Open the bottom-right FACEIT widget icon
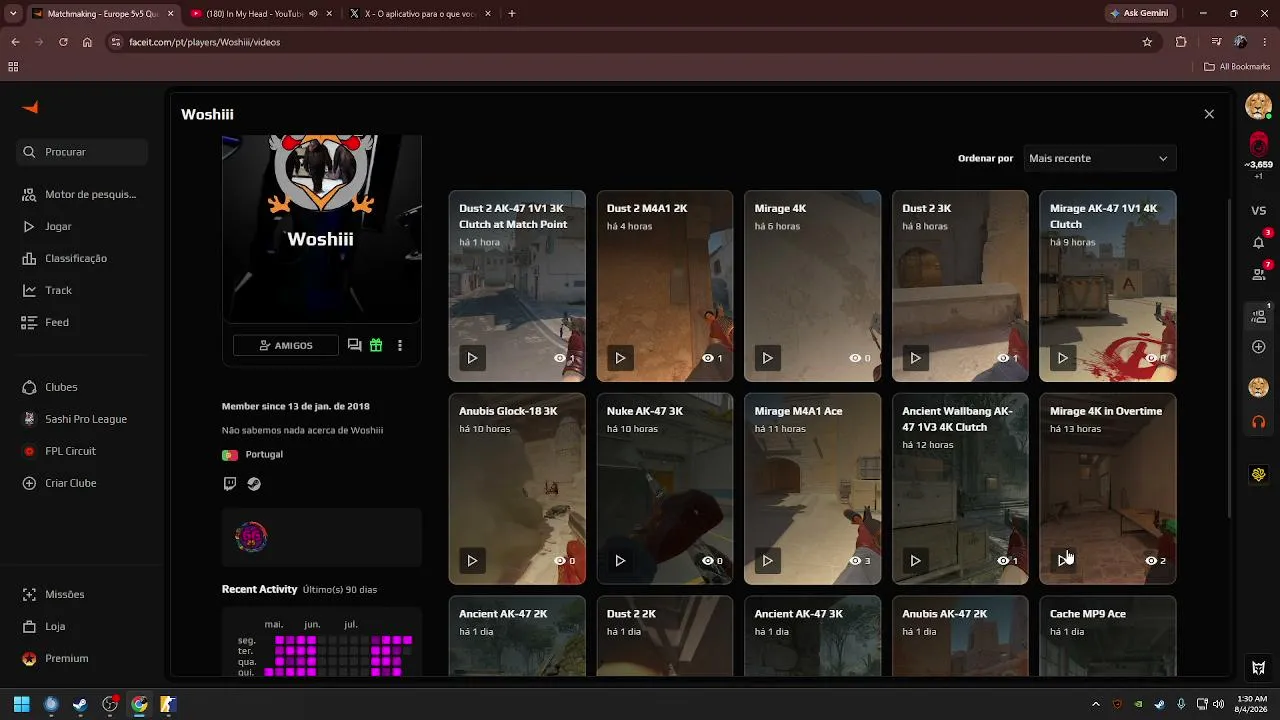Viewport: 1280px width, 720px height. pos(1258,668)
